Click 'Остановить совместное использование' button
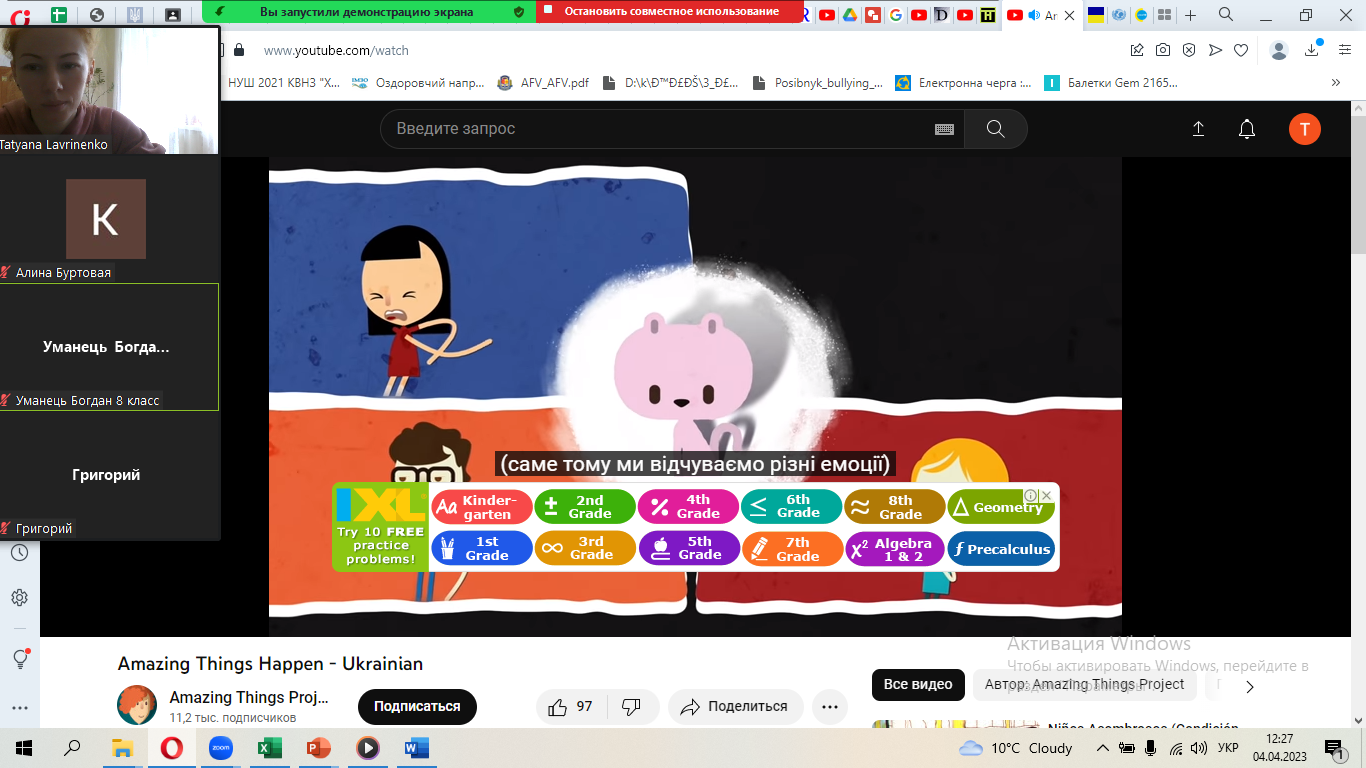 [671, 12]
